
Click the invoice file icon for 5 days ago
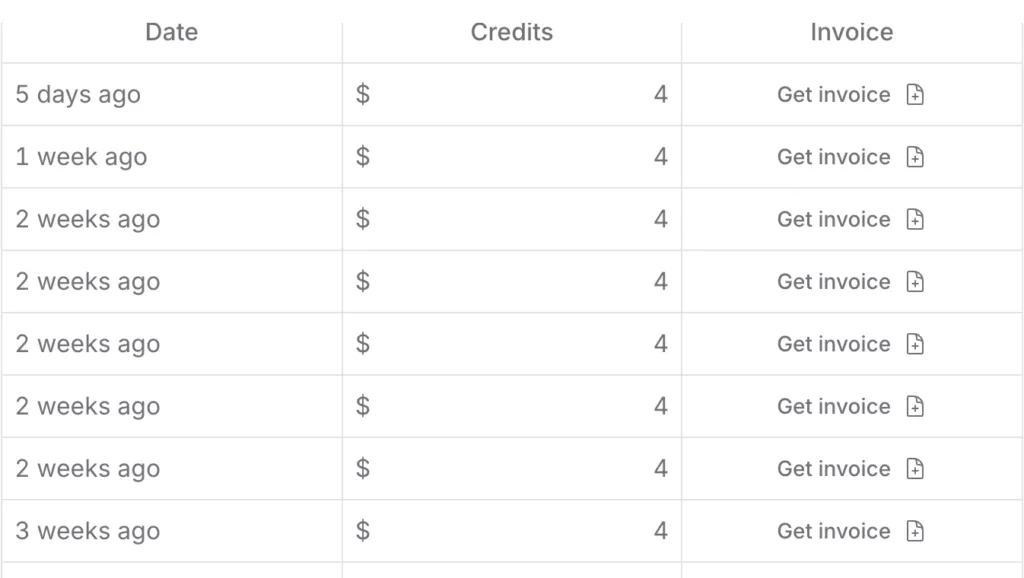[915, 95]
